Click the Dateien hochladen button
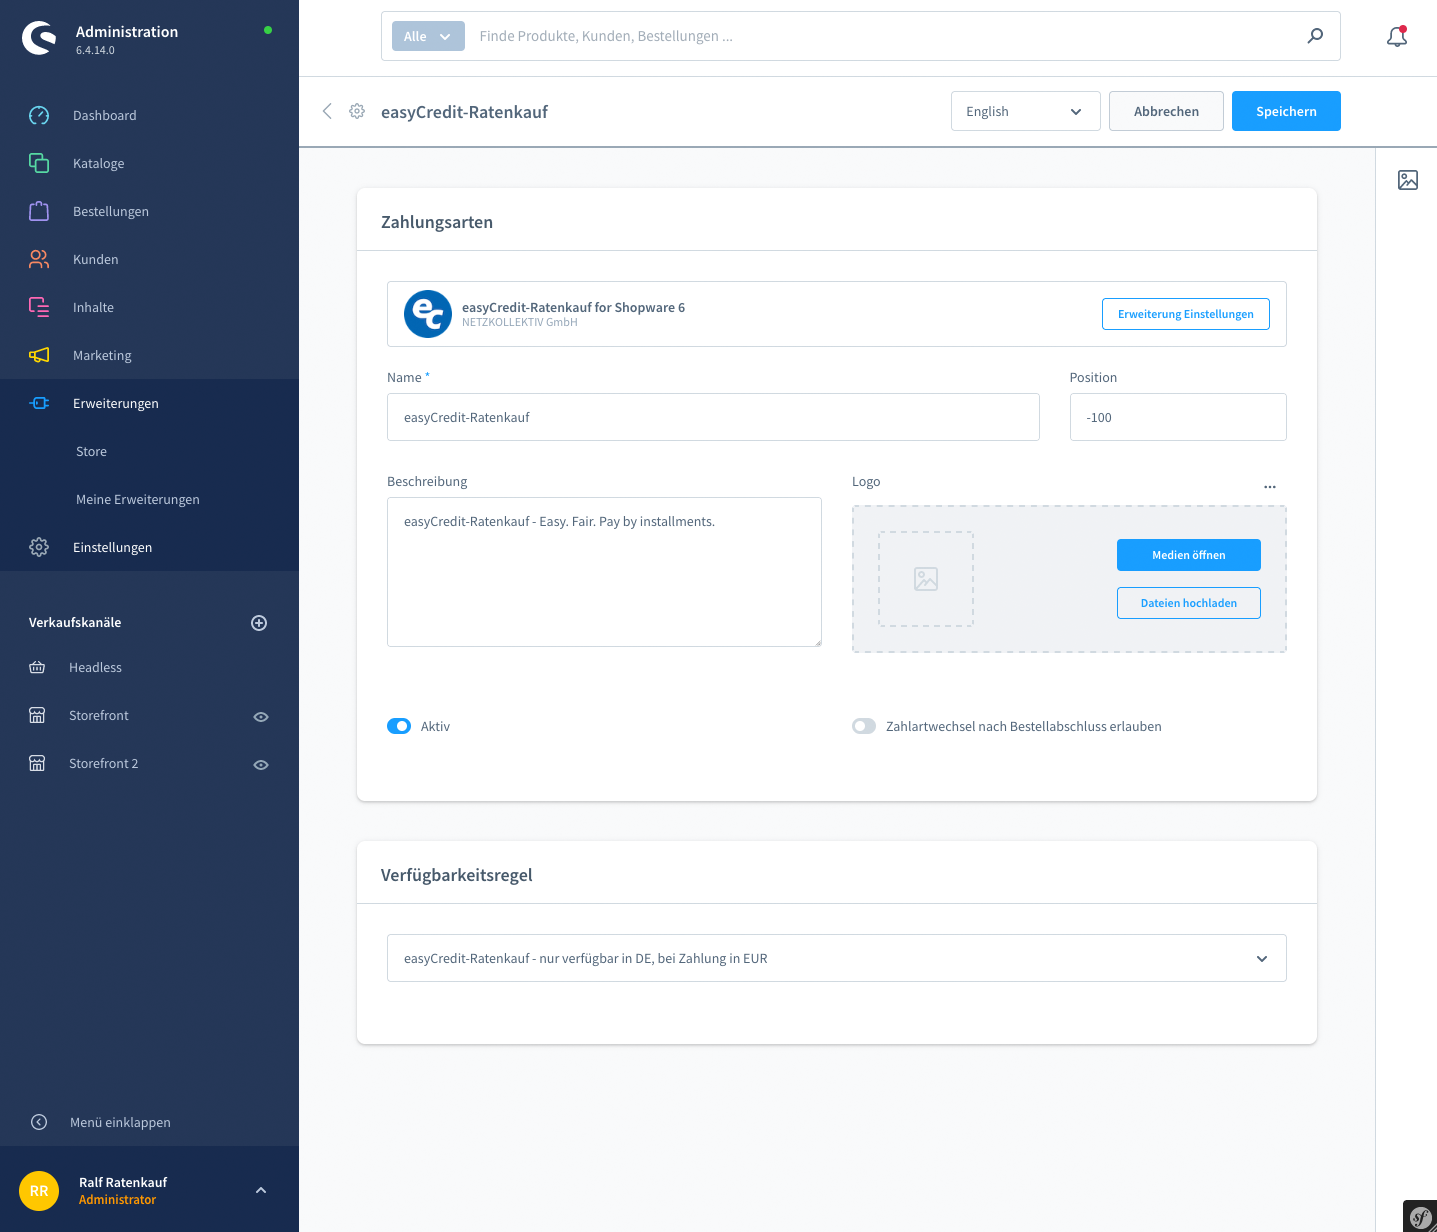Viewport: 1437px width, 1232px height. tap(1189, 603)
